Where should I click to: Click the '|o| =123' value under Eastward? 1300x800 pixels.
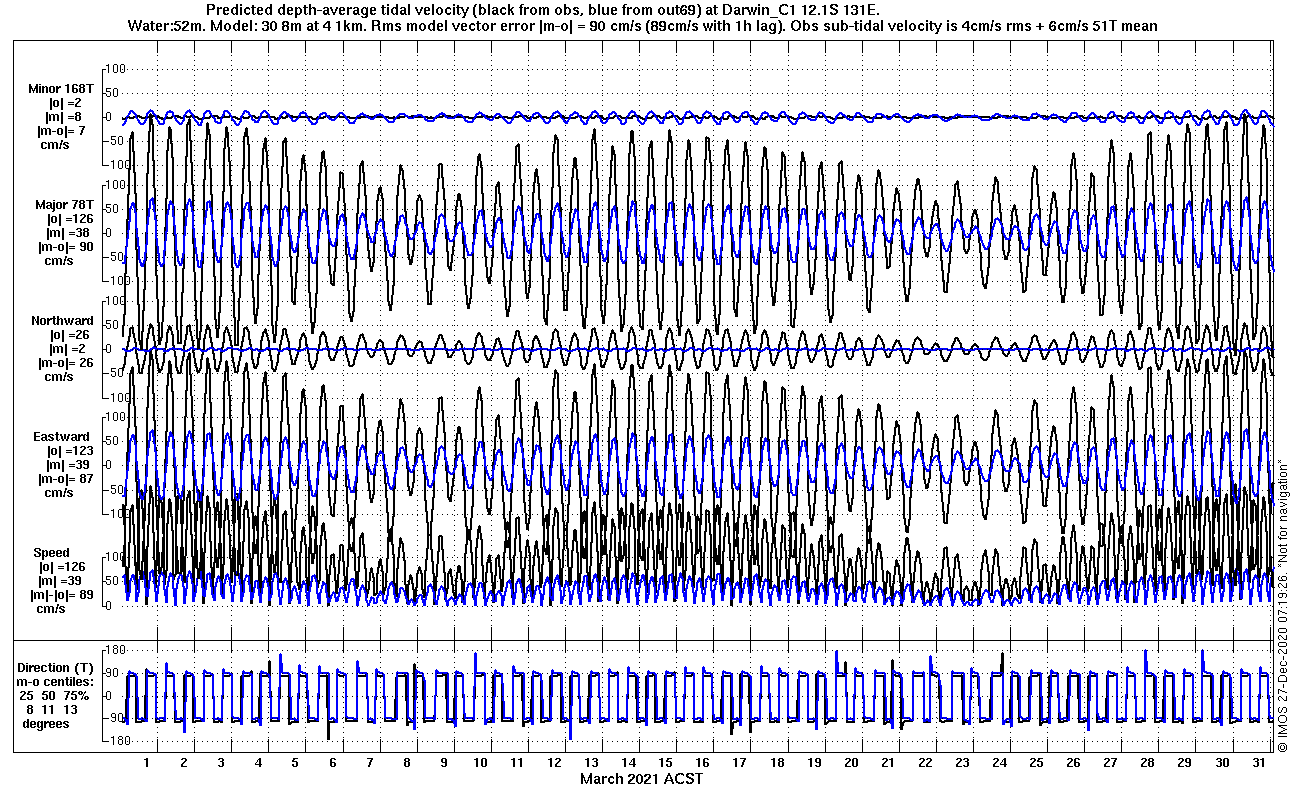click(69, 451)
